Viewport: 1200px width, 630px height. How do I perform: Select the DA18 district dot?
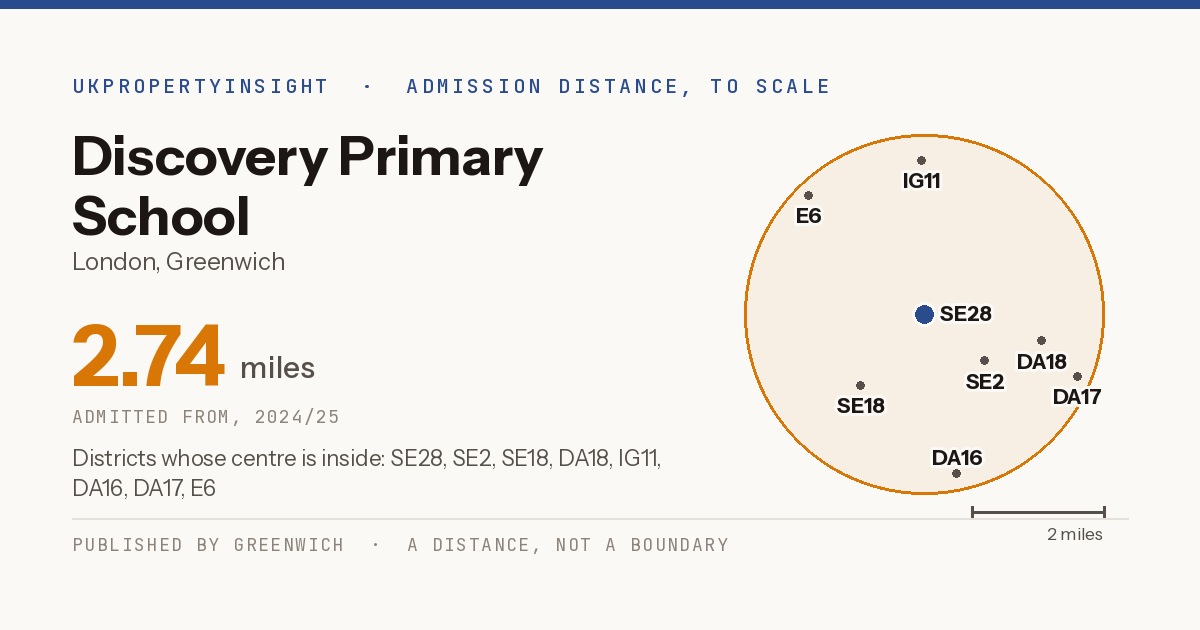[x=1041, y=340]
